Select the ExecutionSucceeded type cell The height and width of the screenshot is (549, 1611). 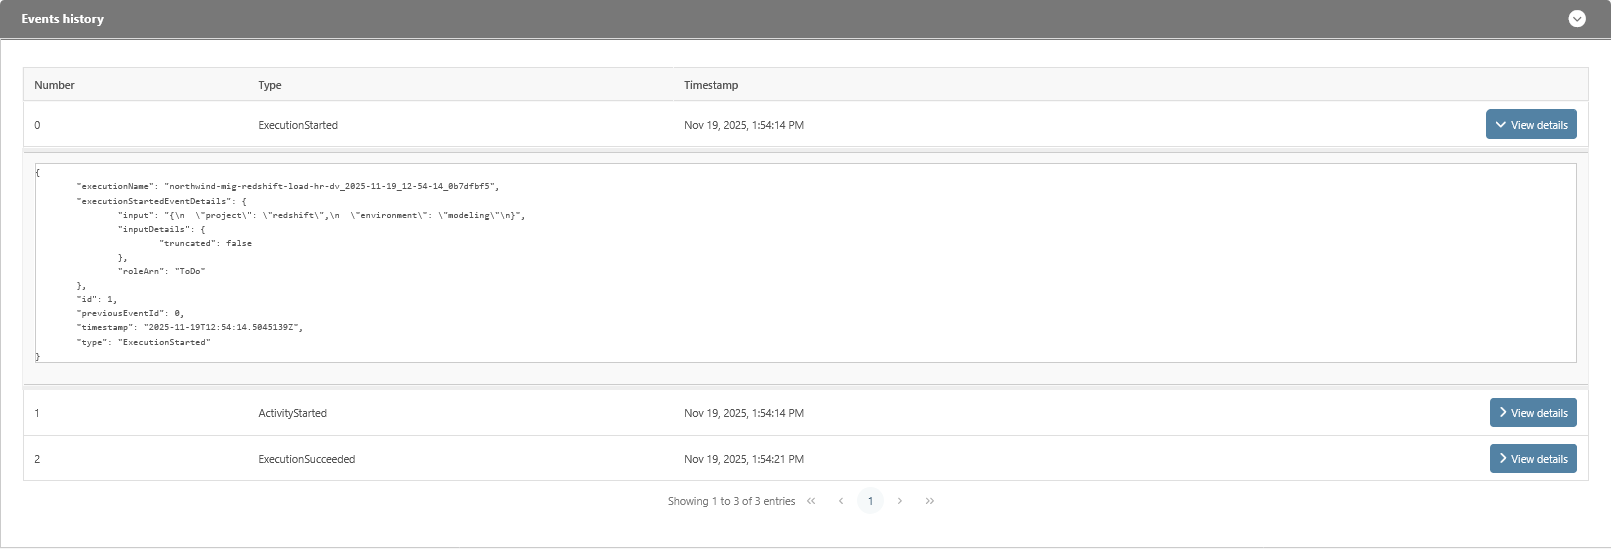307,459
